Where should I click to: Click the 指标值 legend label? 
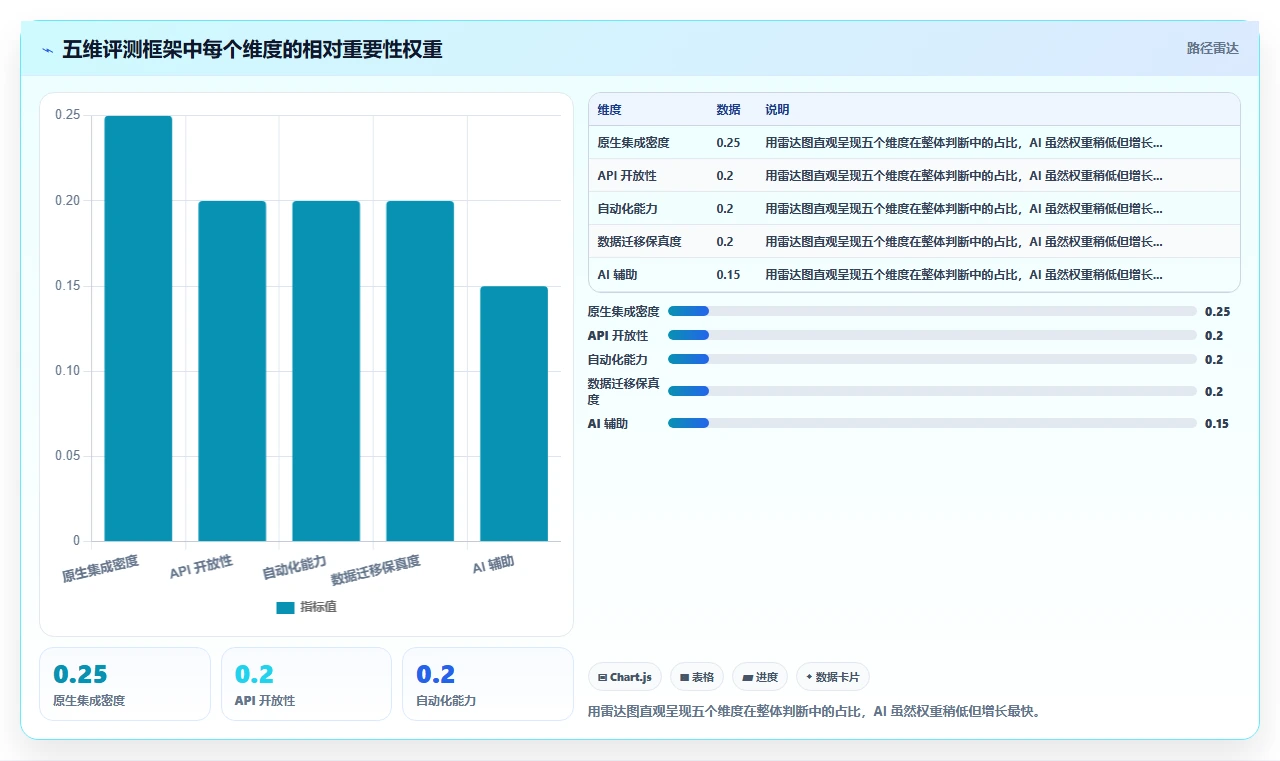pos(318,607)
